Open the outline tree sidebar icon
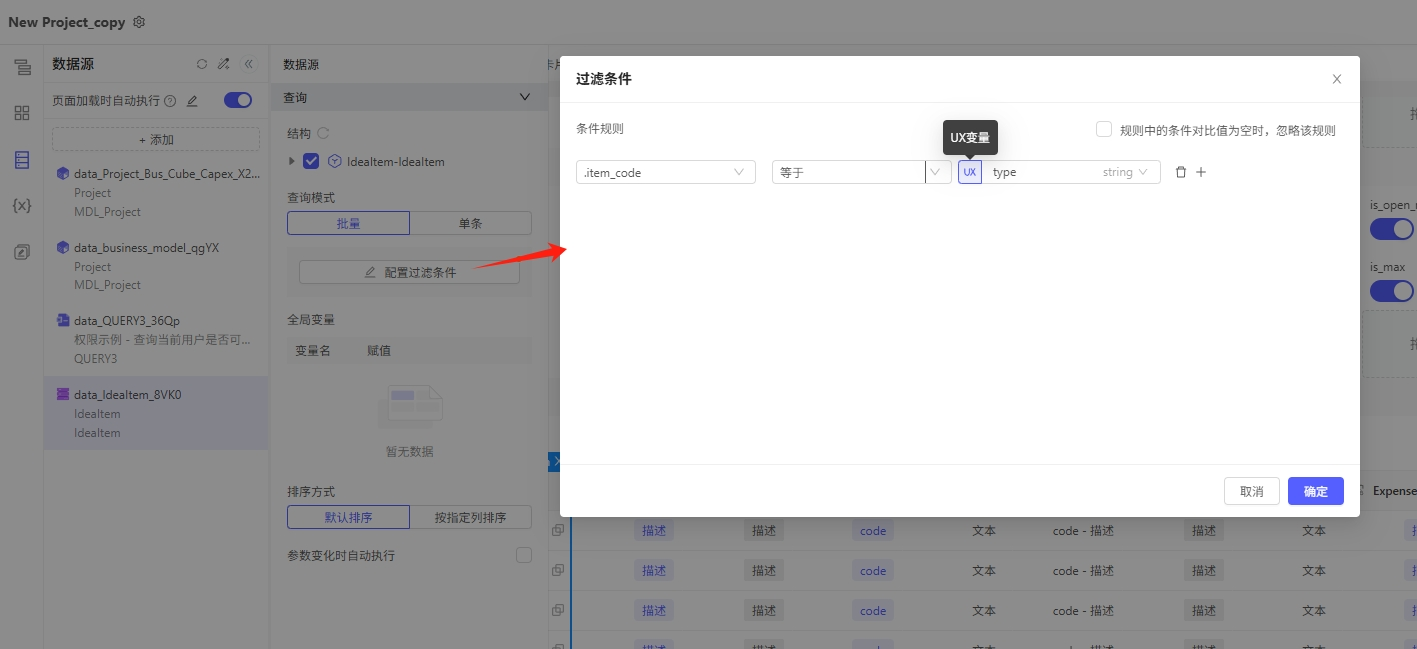The image size is (1417, 649). (22, 67)
